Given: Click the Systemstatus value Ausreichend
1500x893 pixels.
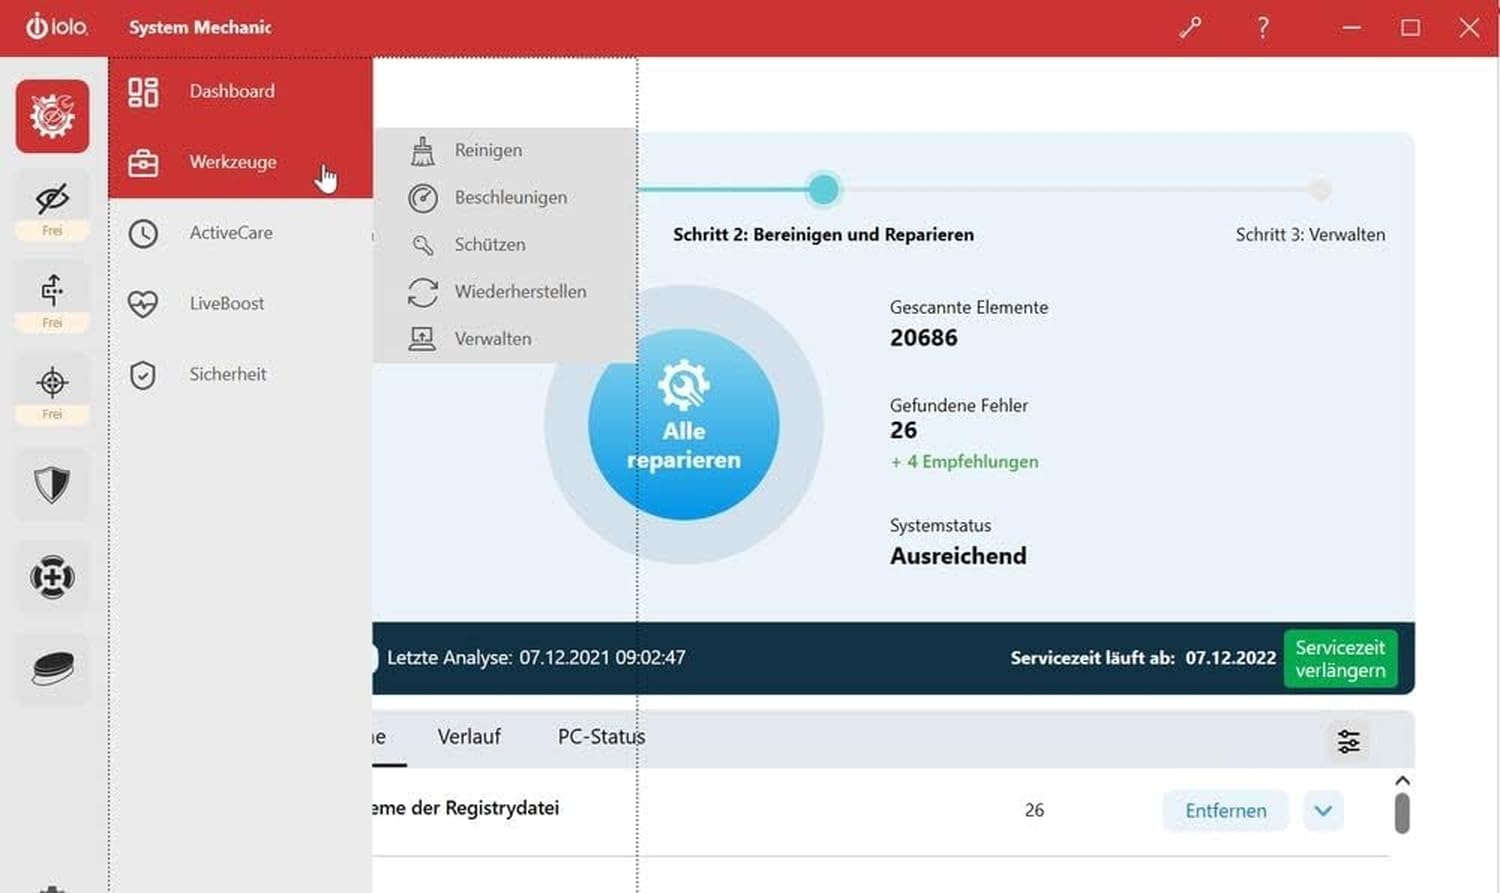Looking at the screenshot, I should [958, 556].
